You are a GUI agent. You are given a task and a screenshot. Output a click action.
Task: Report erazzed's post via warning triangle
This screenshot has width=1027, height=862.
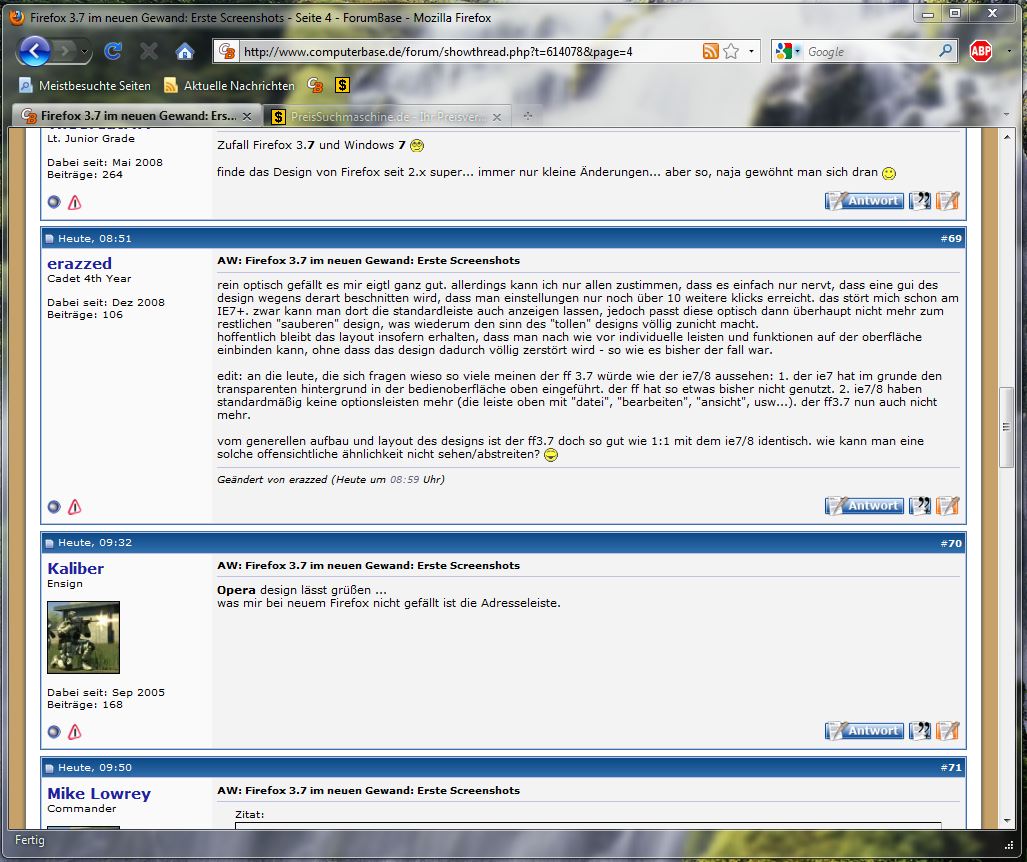point(75,506)
